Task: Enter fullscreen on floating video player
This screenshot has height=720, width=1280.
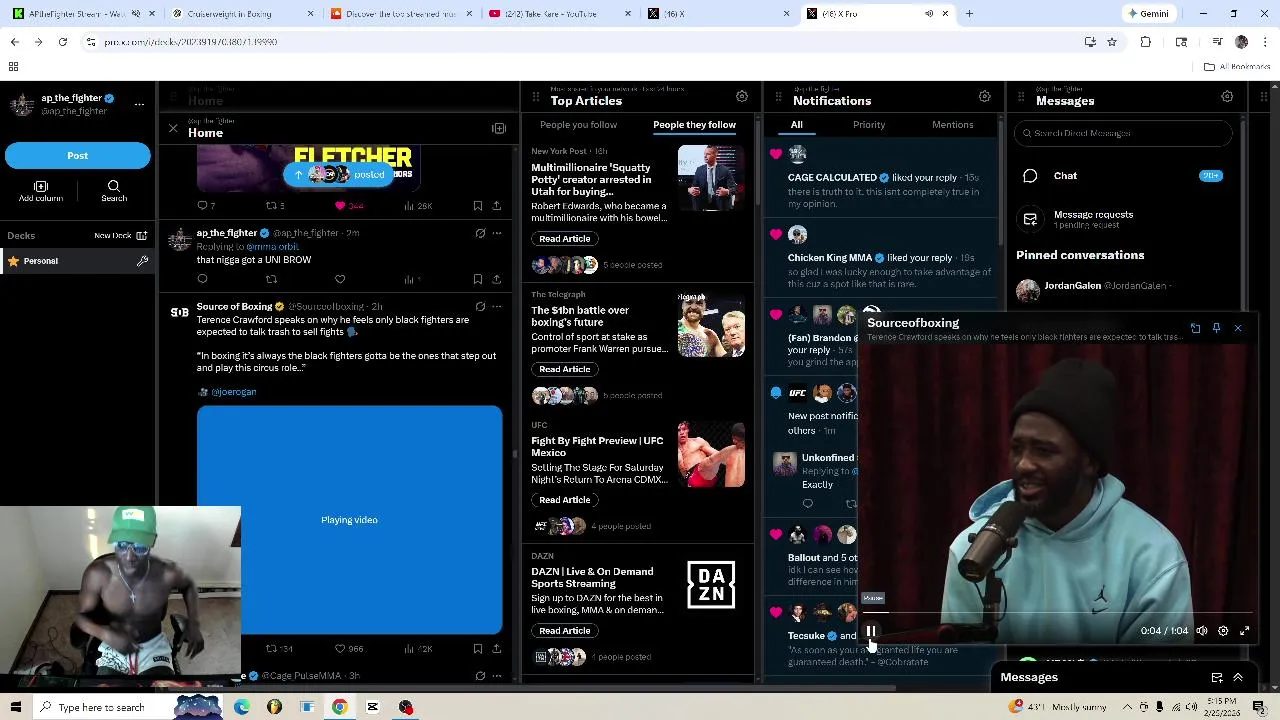Action: click(1245, 631)
